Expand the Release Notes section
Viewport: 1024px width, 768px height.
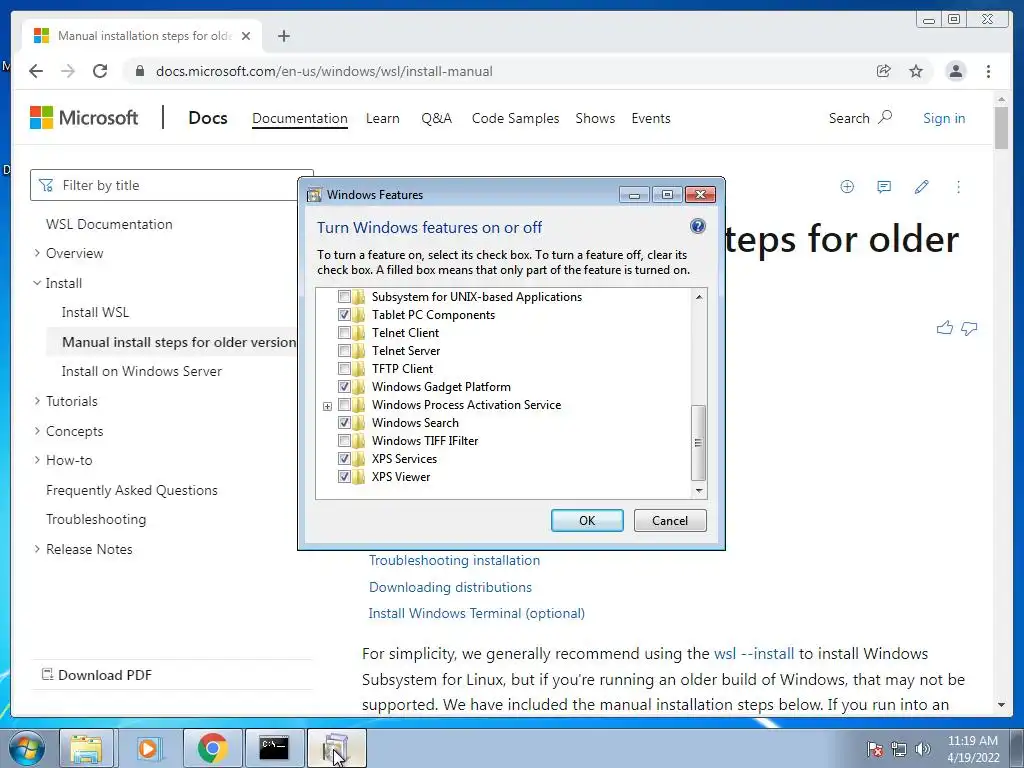pos(37,549)
